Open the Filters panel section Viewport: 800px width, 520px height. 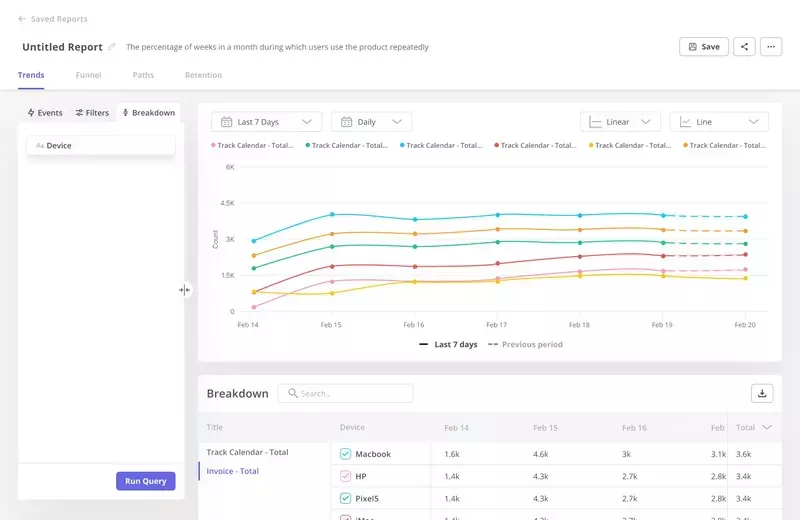pos(92,113)
